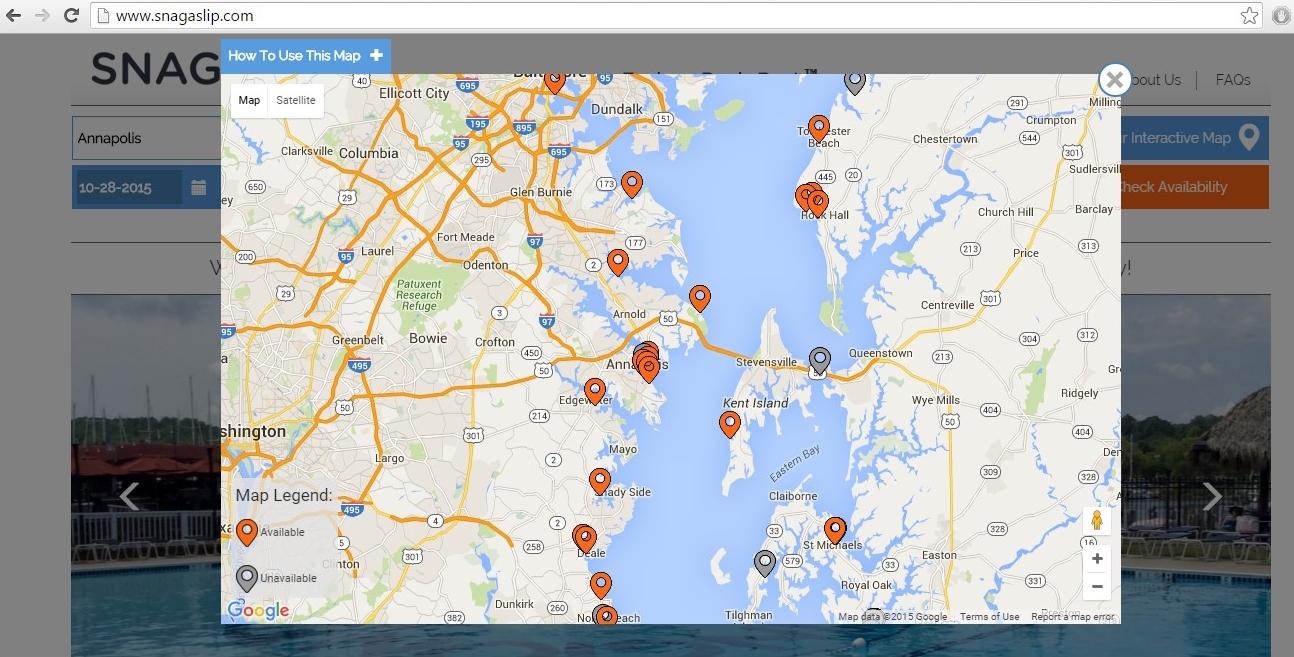Click the browser back arrow
Viewport: 1294px width, 657px height.
click(x=14, y=16)
